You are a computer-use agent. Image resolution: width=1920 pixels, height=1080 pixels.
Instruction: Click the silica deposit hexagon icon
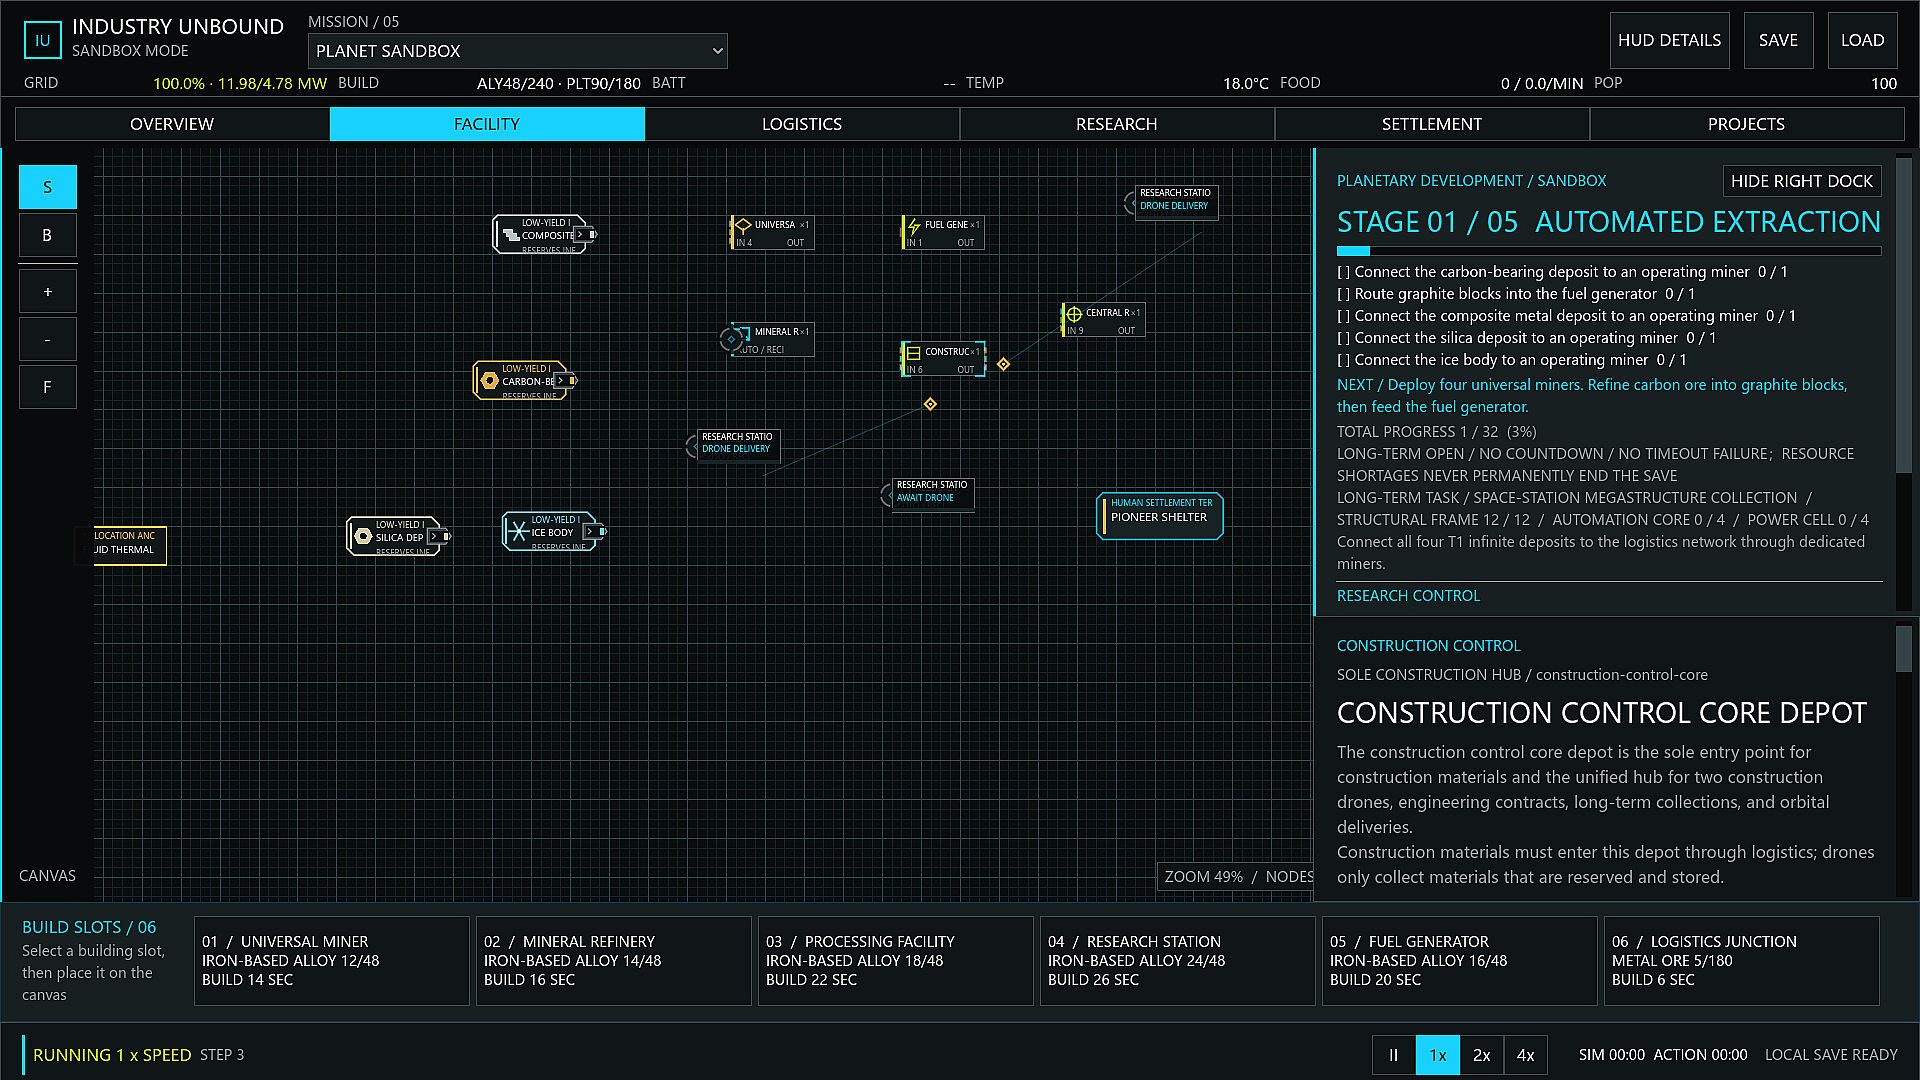[363, 537]
